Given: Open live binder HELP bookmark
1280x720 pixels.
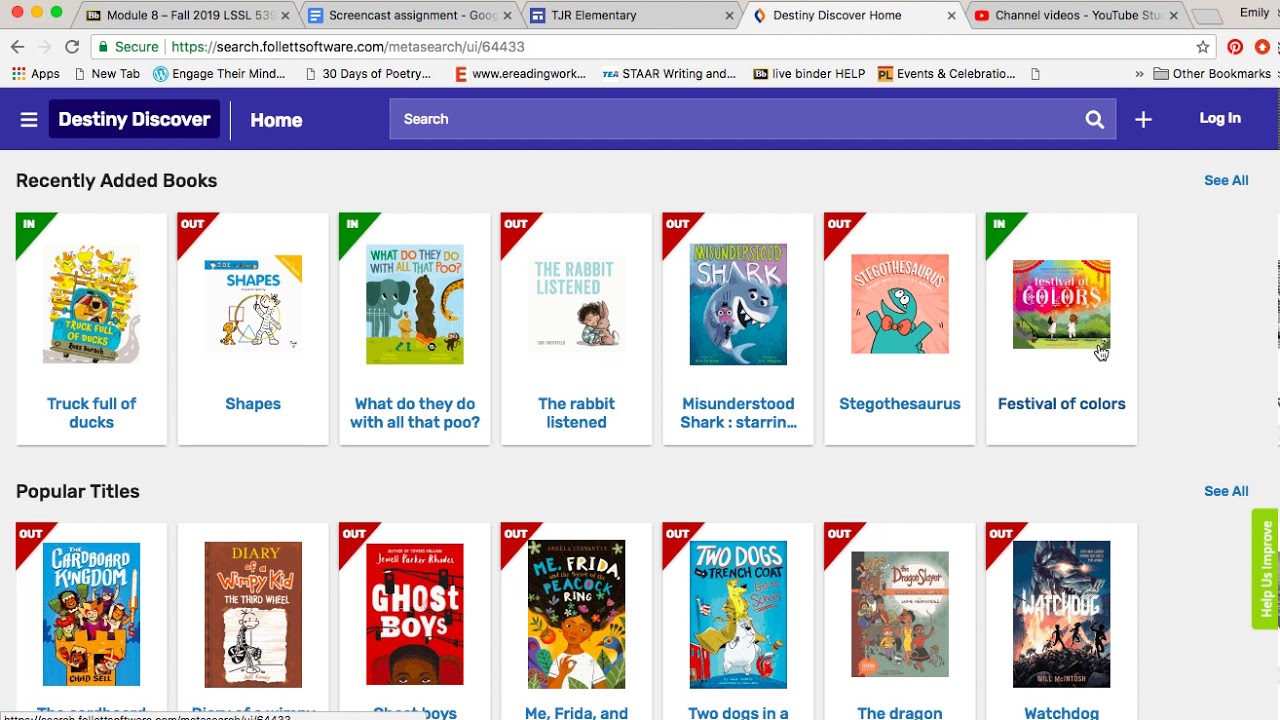Looking at the screenshot, I should click(x=809, y=74).
